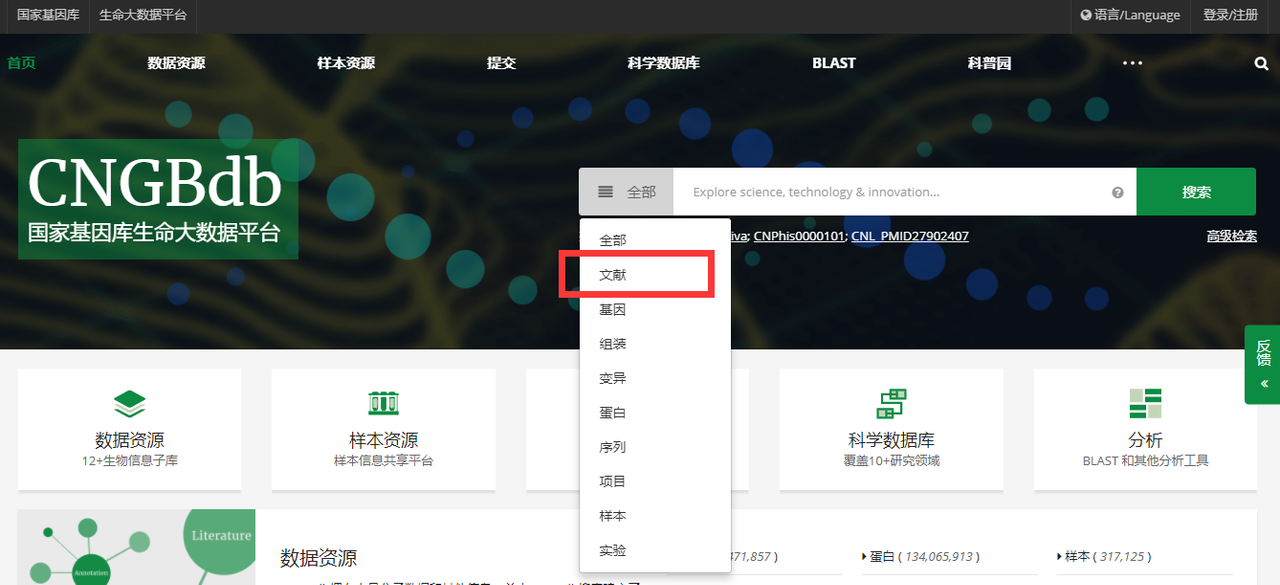Open 科学数据库 navigation menu
This screenshot has width=1280, height=585.
pos(664,63)
